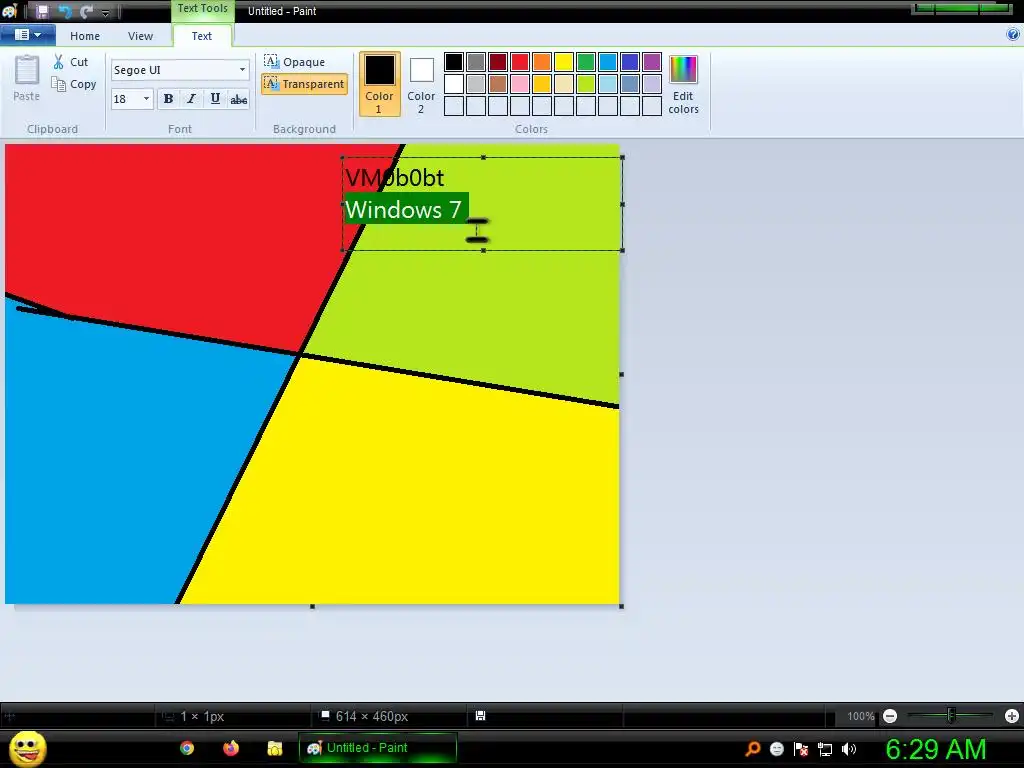Screen dimensions: 1024x768
Task: Click the volume speaker tray icon
Action: tap(849, 749)
